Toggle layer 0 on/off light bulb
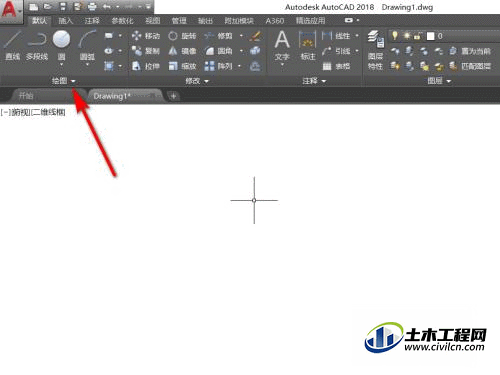 click(x=395, y=36)
